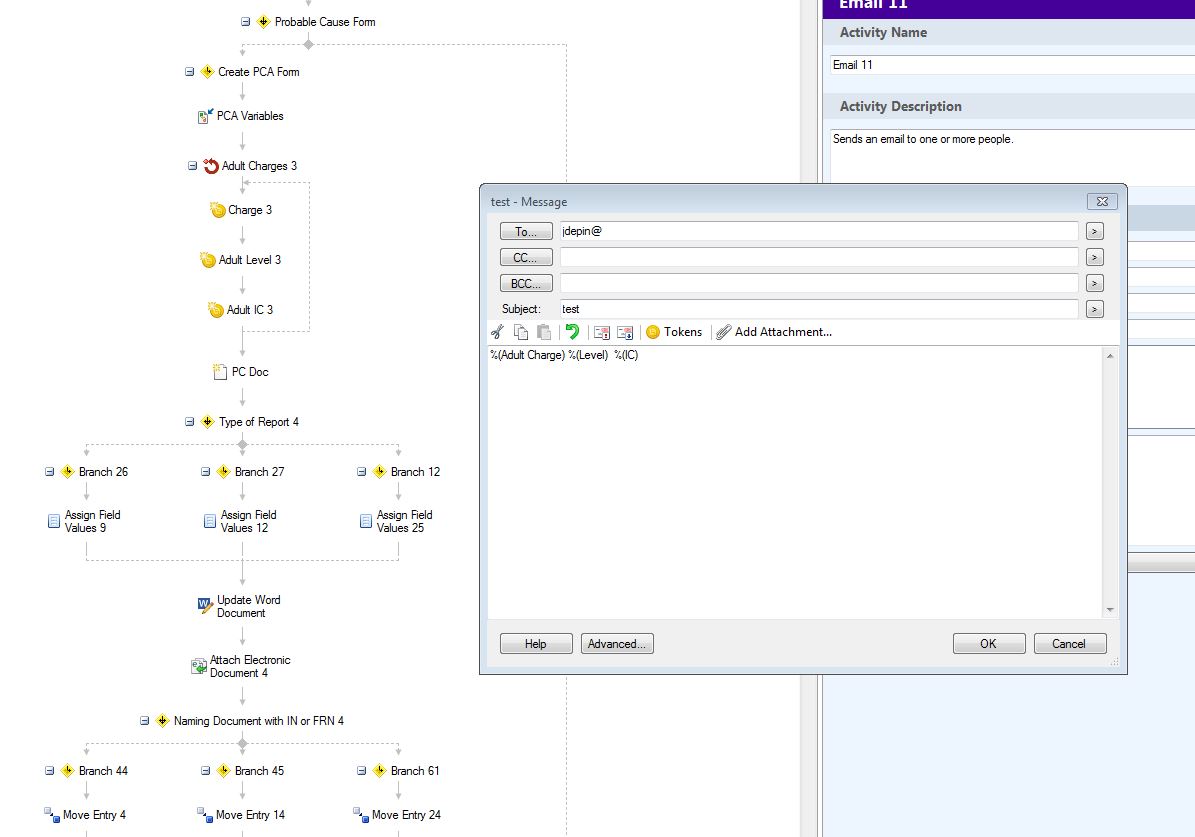1195x837 pixels.
Task: Select Assign Field Values 9 icon
Action: tap(54, 521)
